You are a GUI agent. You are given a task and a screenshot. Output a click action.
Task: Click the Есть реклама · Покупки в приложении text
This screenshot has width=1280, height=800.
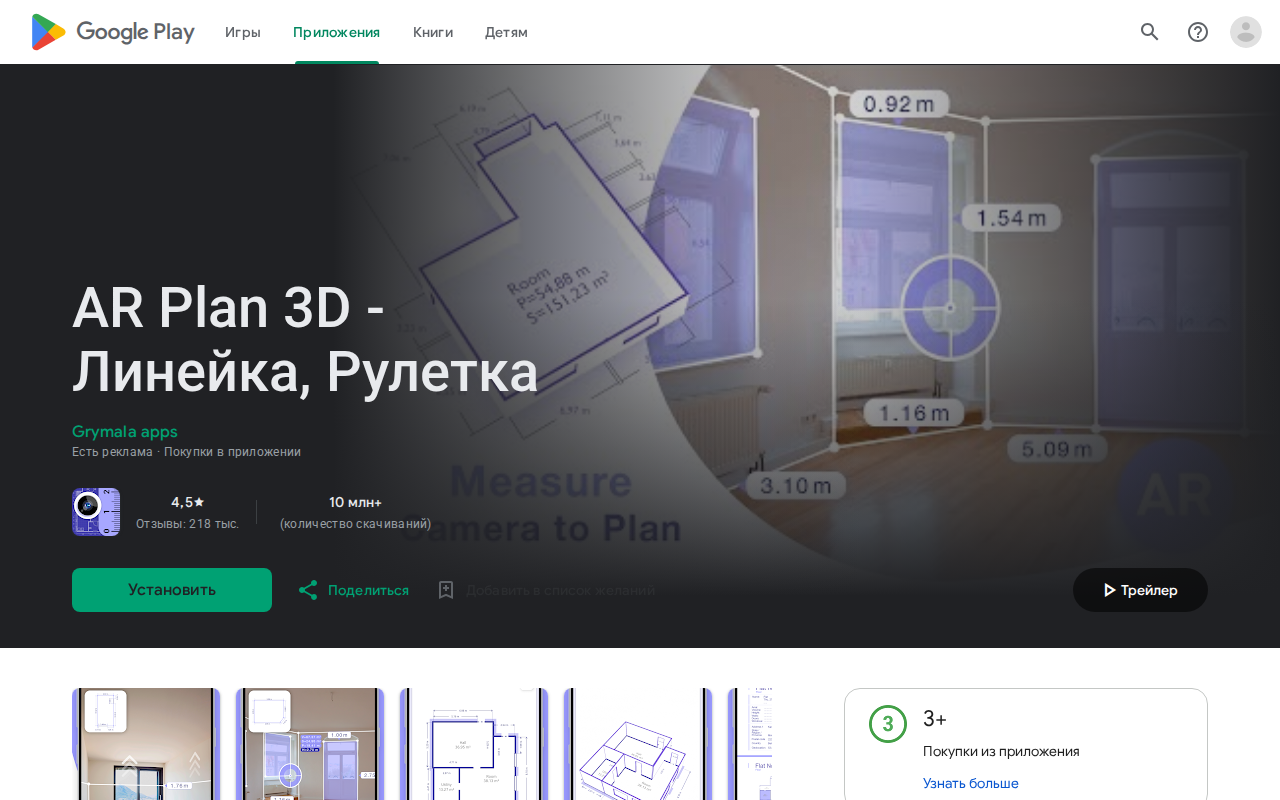pyautogui.click(x=186, y=452)
